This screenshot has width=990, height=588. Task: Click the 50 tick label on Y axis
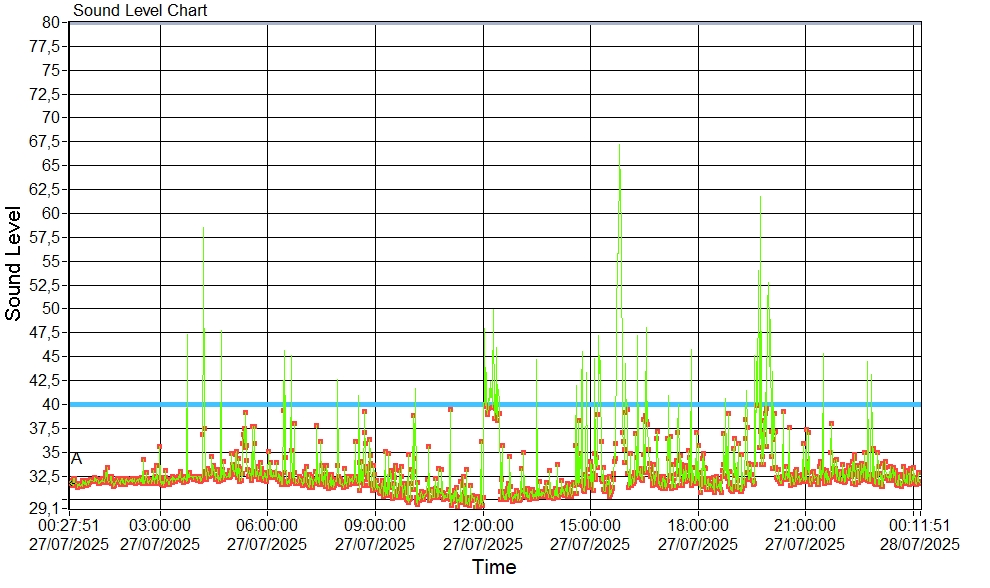[51, 308]
